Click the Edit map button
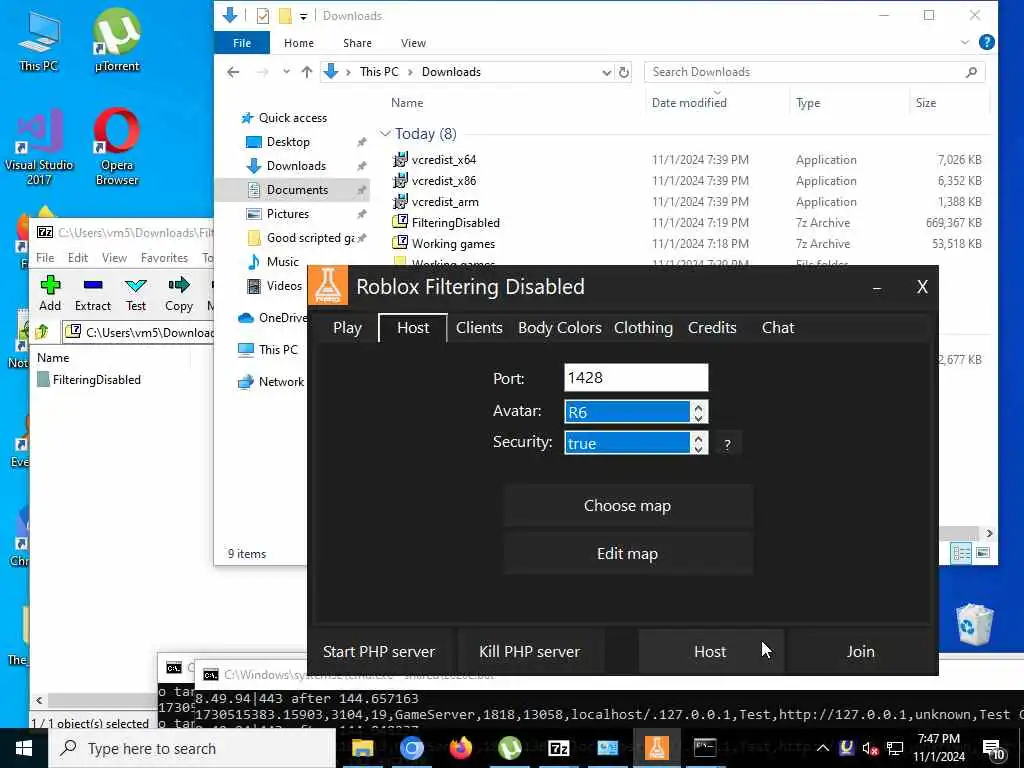 tap(628, 554)
